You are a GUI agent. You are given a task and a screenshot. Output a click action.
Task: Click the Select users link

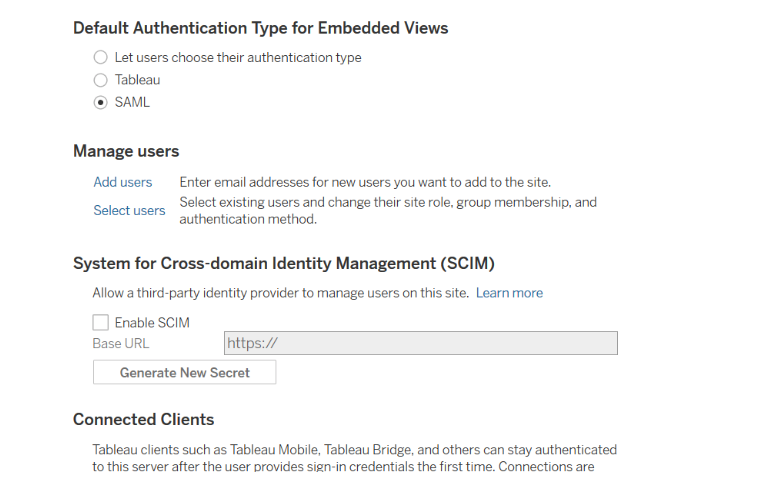pos(129,210)
